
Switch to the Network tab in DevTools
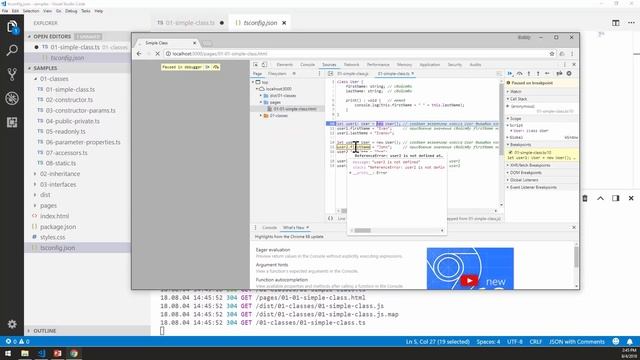(x=351, y=64)
